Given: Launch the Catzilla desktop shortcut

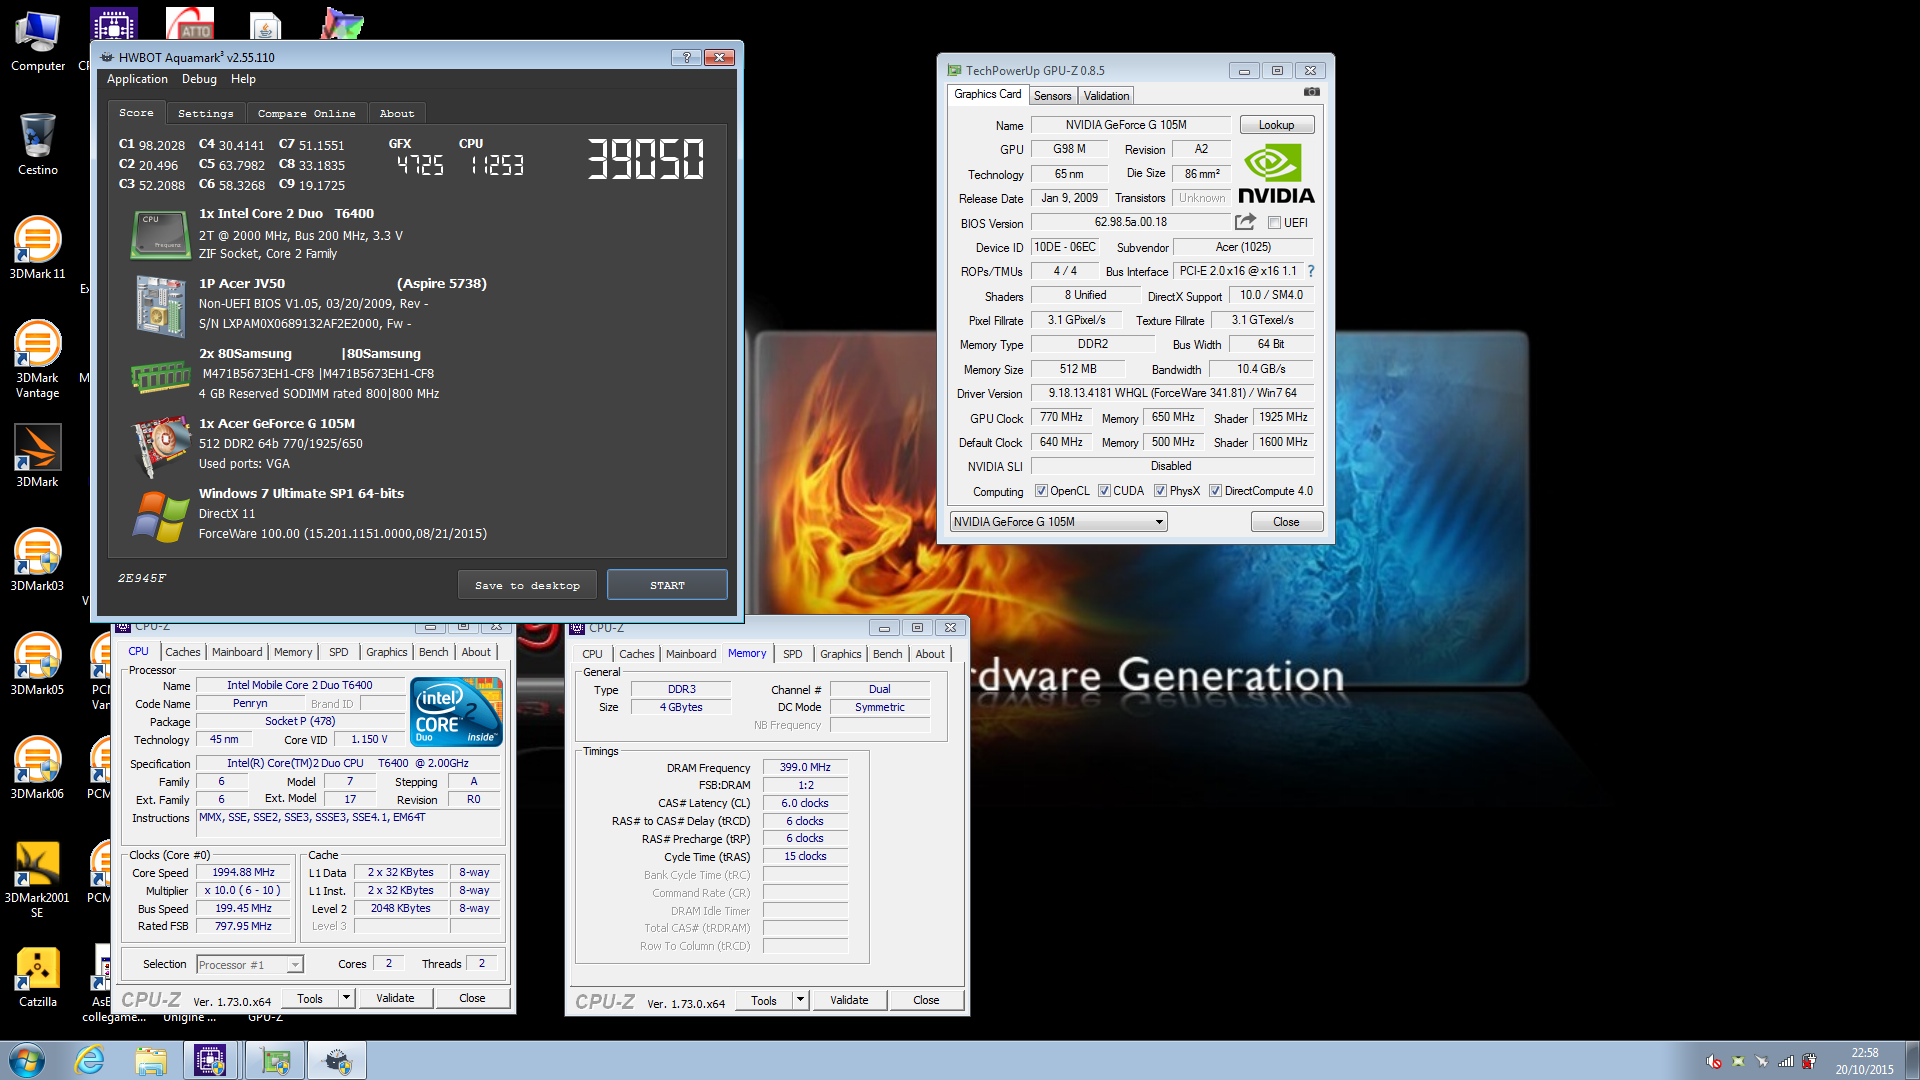Looking at the screenshot, I should point(38,976).
